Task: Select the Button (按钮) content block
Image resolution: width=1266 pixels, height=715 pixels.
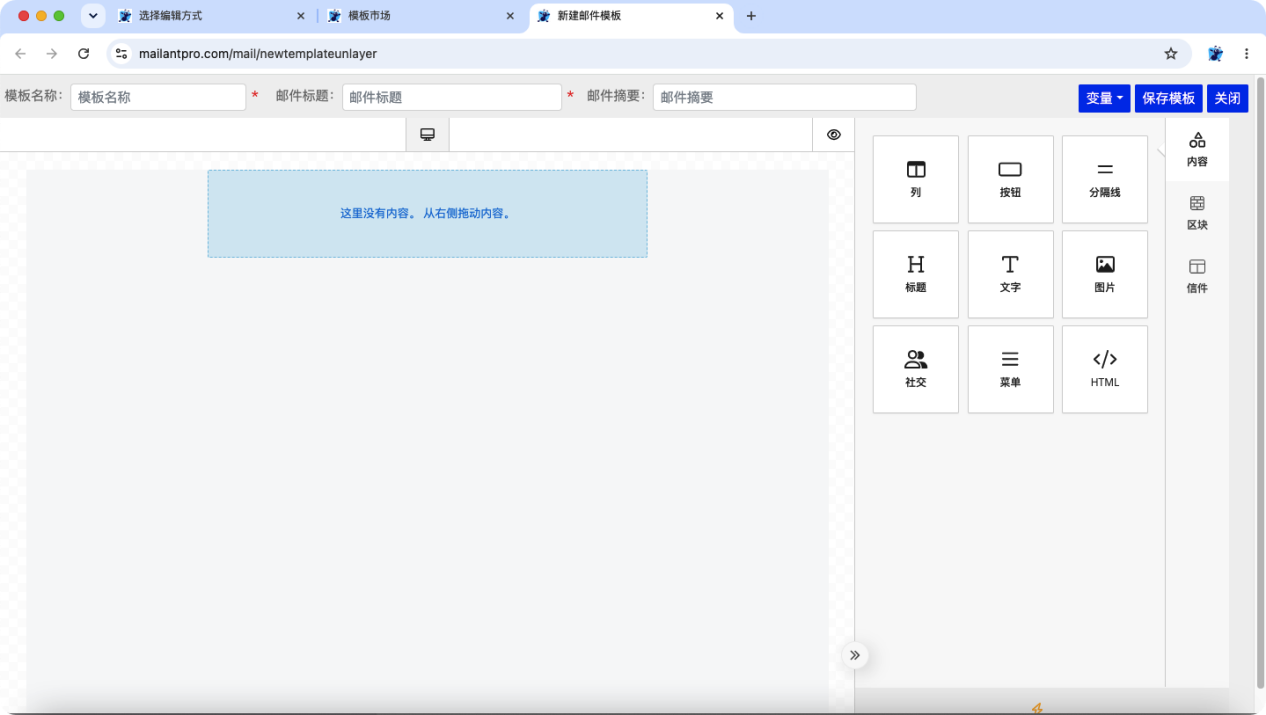Action: coord(1010,179)
